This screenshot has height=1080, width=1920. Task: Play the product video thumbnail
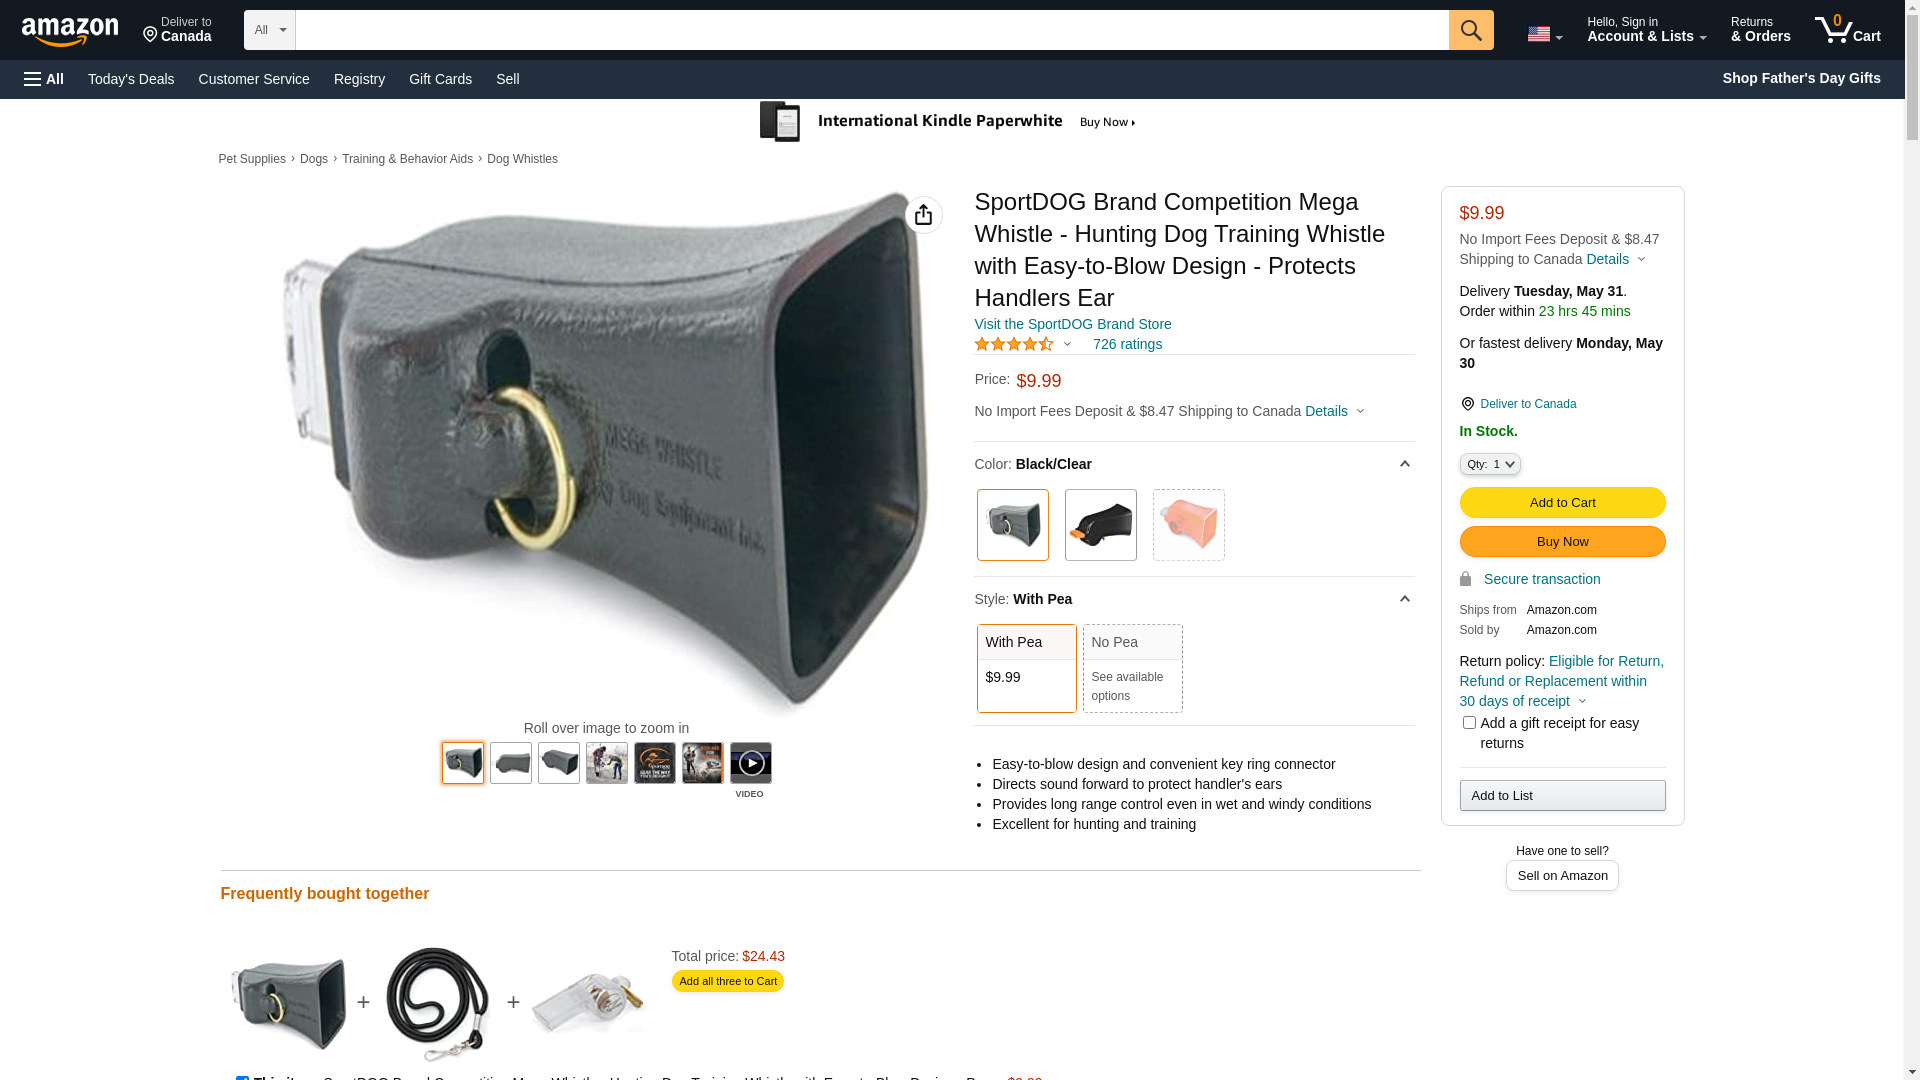coord(750,763)
